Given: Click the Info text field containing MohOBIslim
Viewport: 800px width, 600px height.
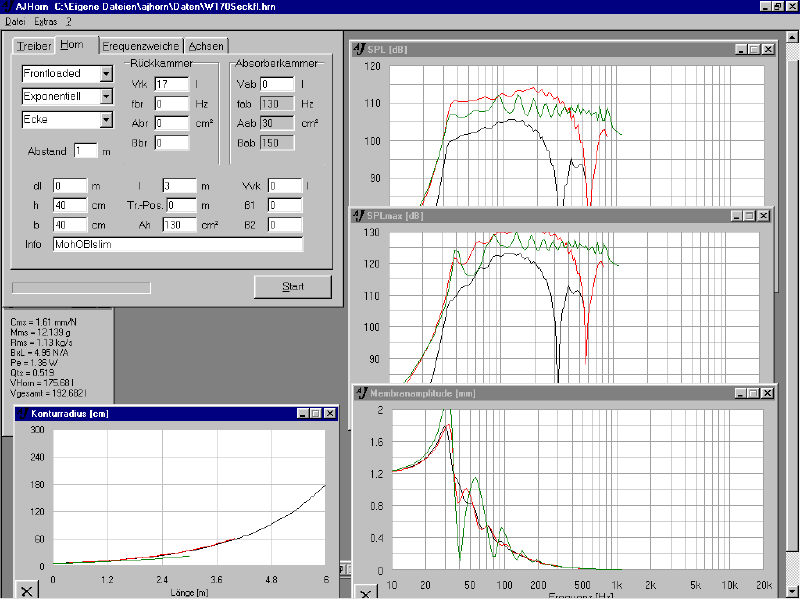Looking at the screenshot, I should click(177, 244).
